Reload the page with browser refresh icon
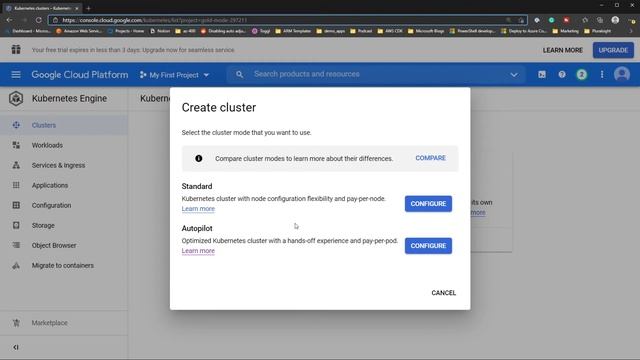This screenshot has height=360, width=640. (38, 20)
